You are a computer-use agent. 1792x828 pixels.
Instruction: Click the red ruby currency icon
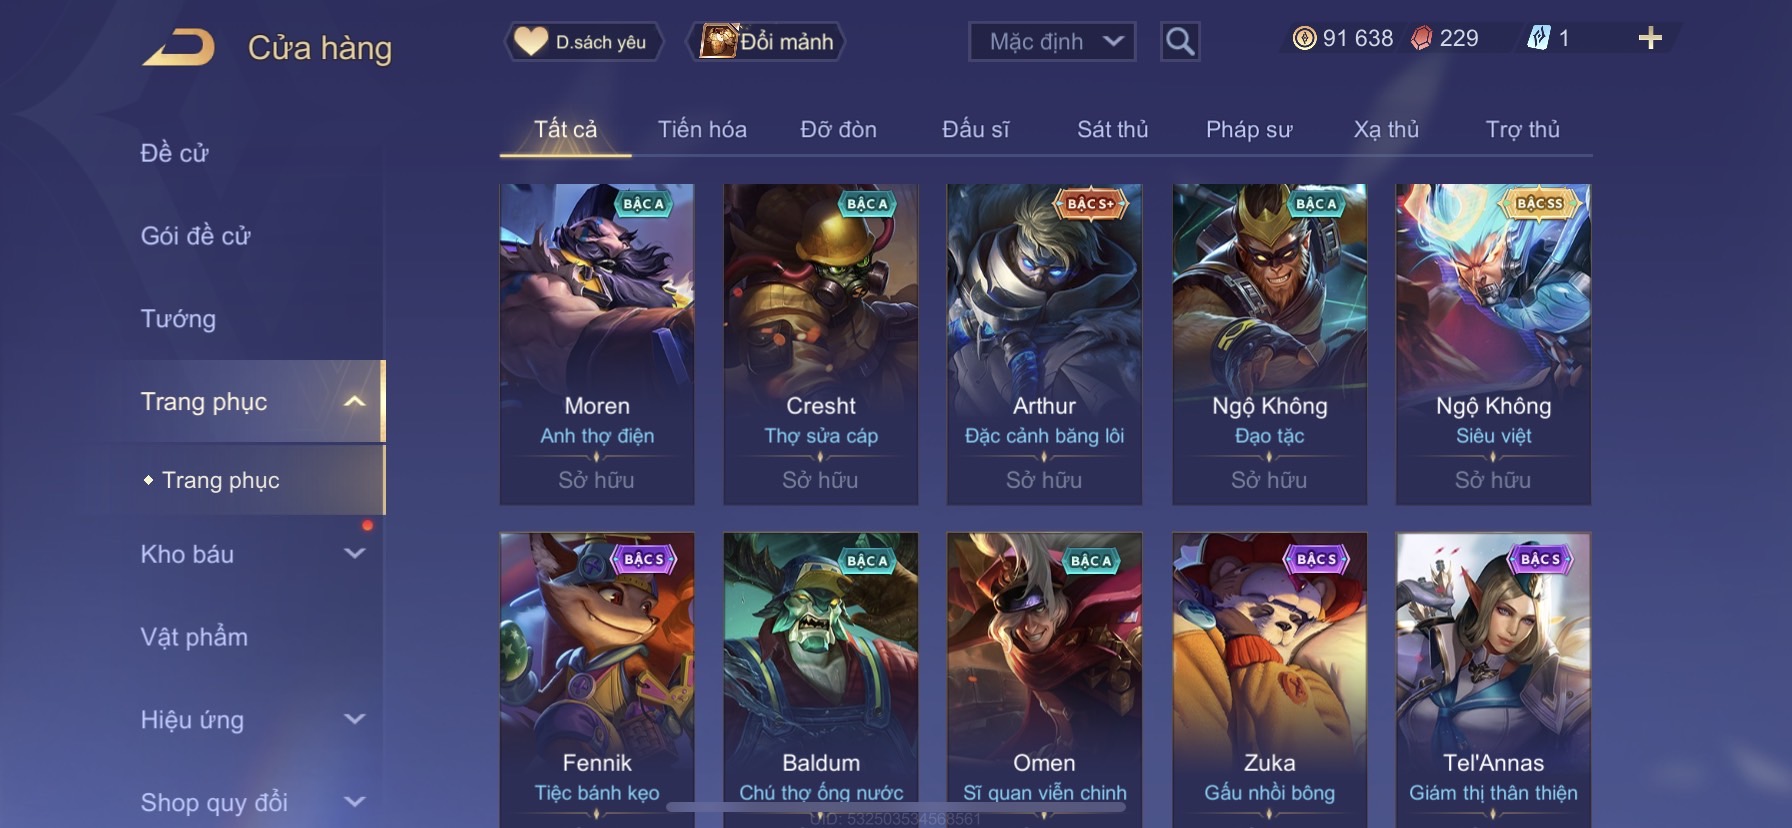[1421, 38]
